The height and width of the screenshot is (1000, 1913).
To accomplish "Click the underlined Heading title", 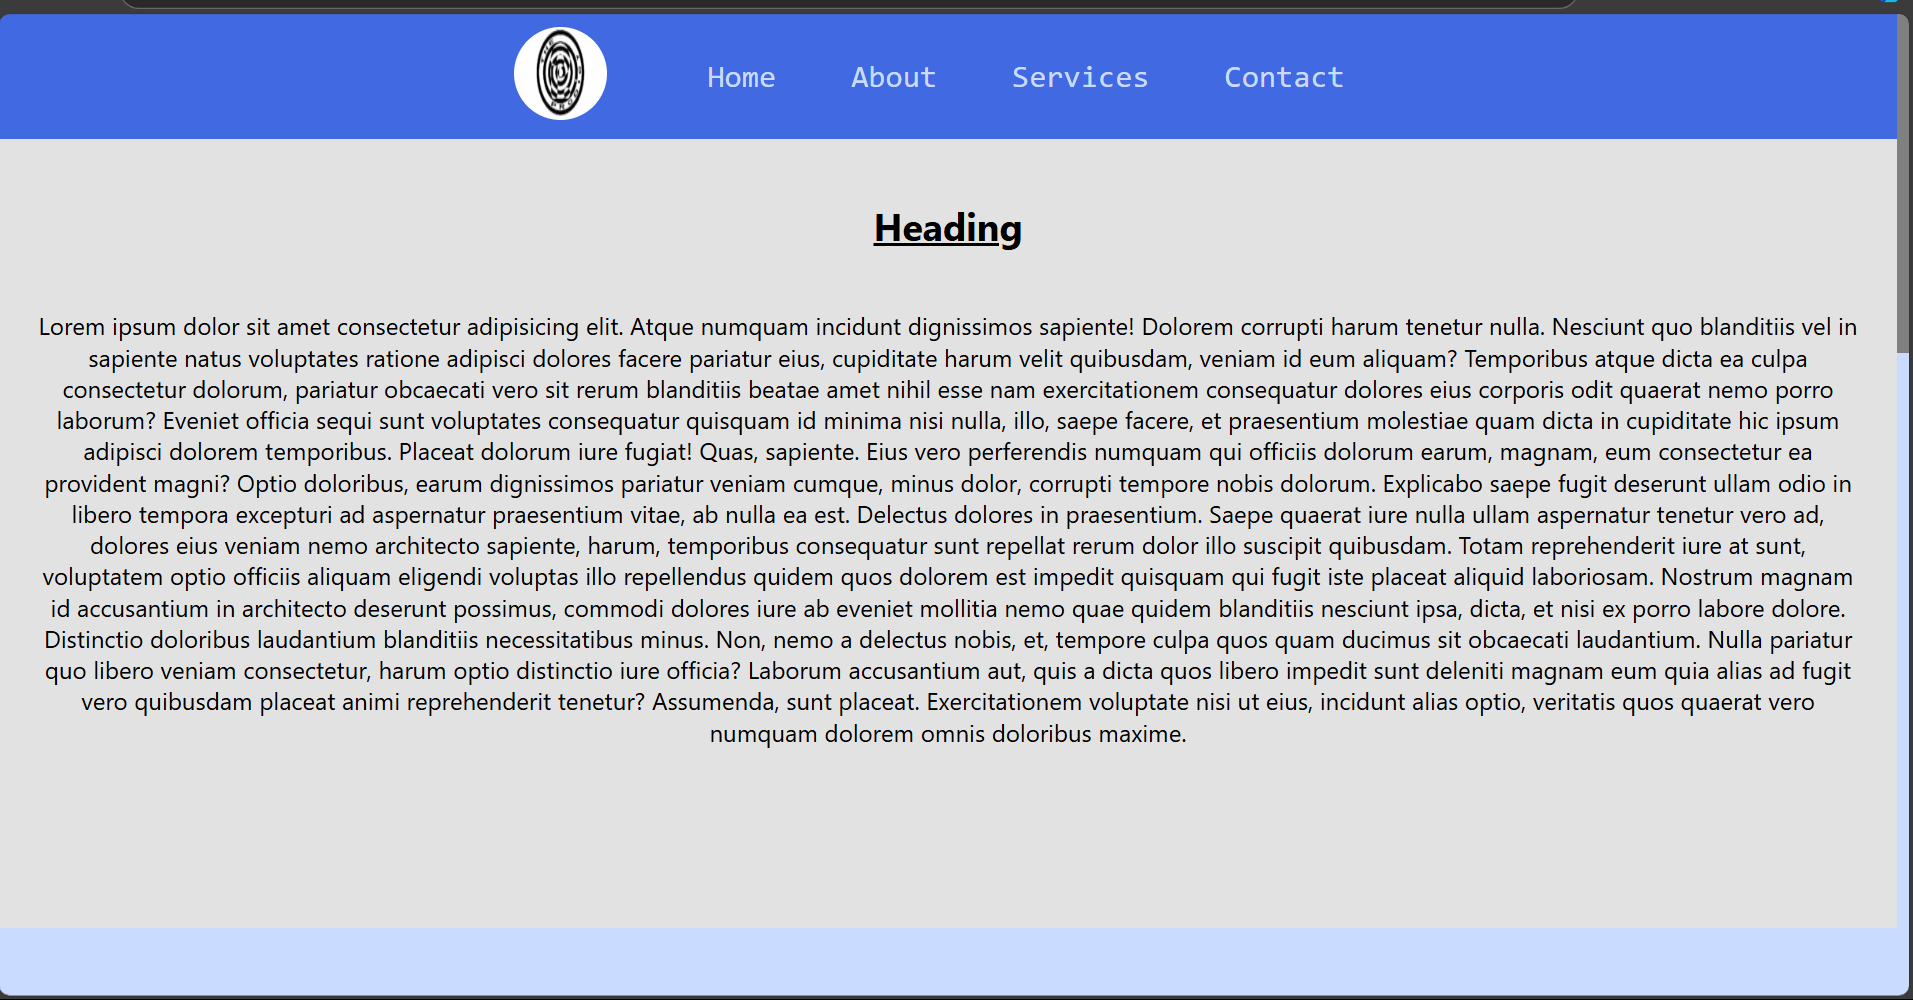I will [x=948, y=228].
